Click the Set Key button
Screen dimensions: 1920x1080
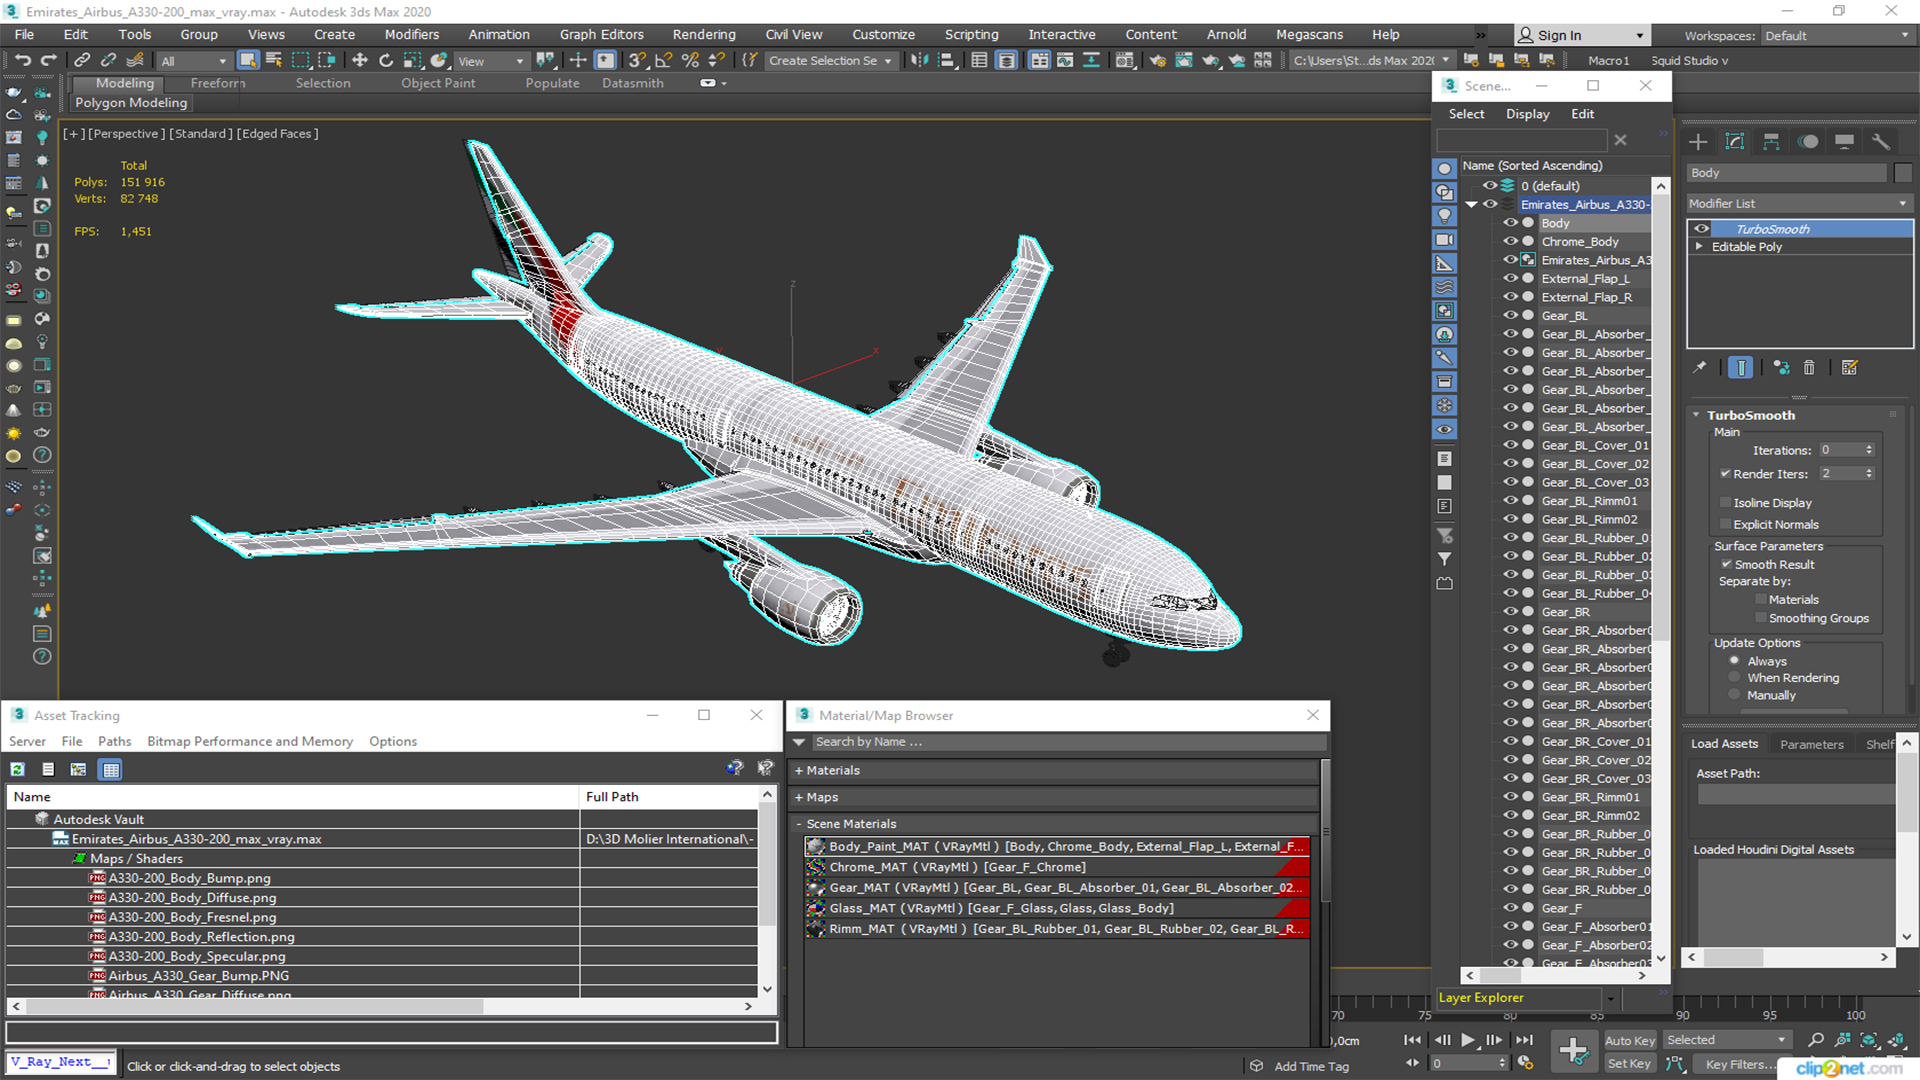1629,1064
